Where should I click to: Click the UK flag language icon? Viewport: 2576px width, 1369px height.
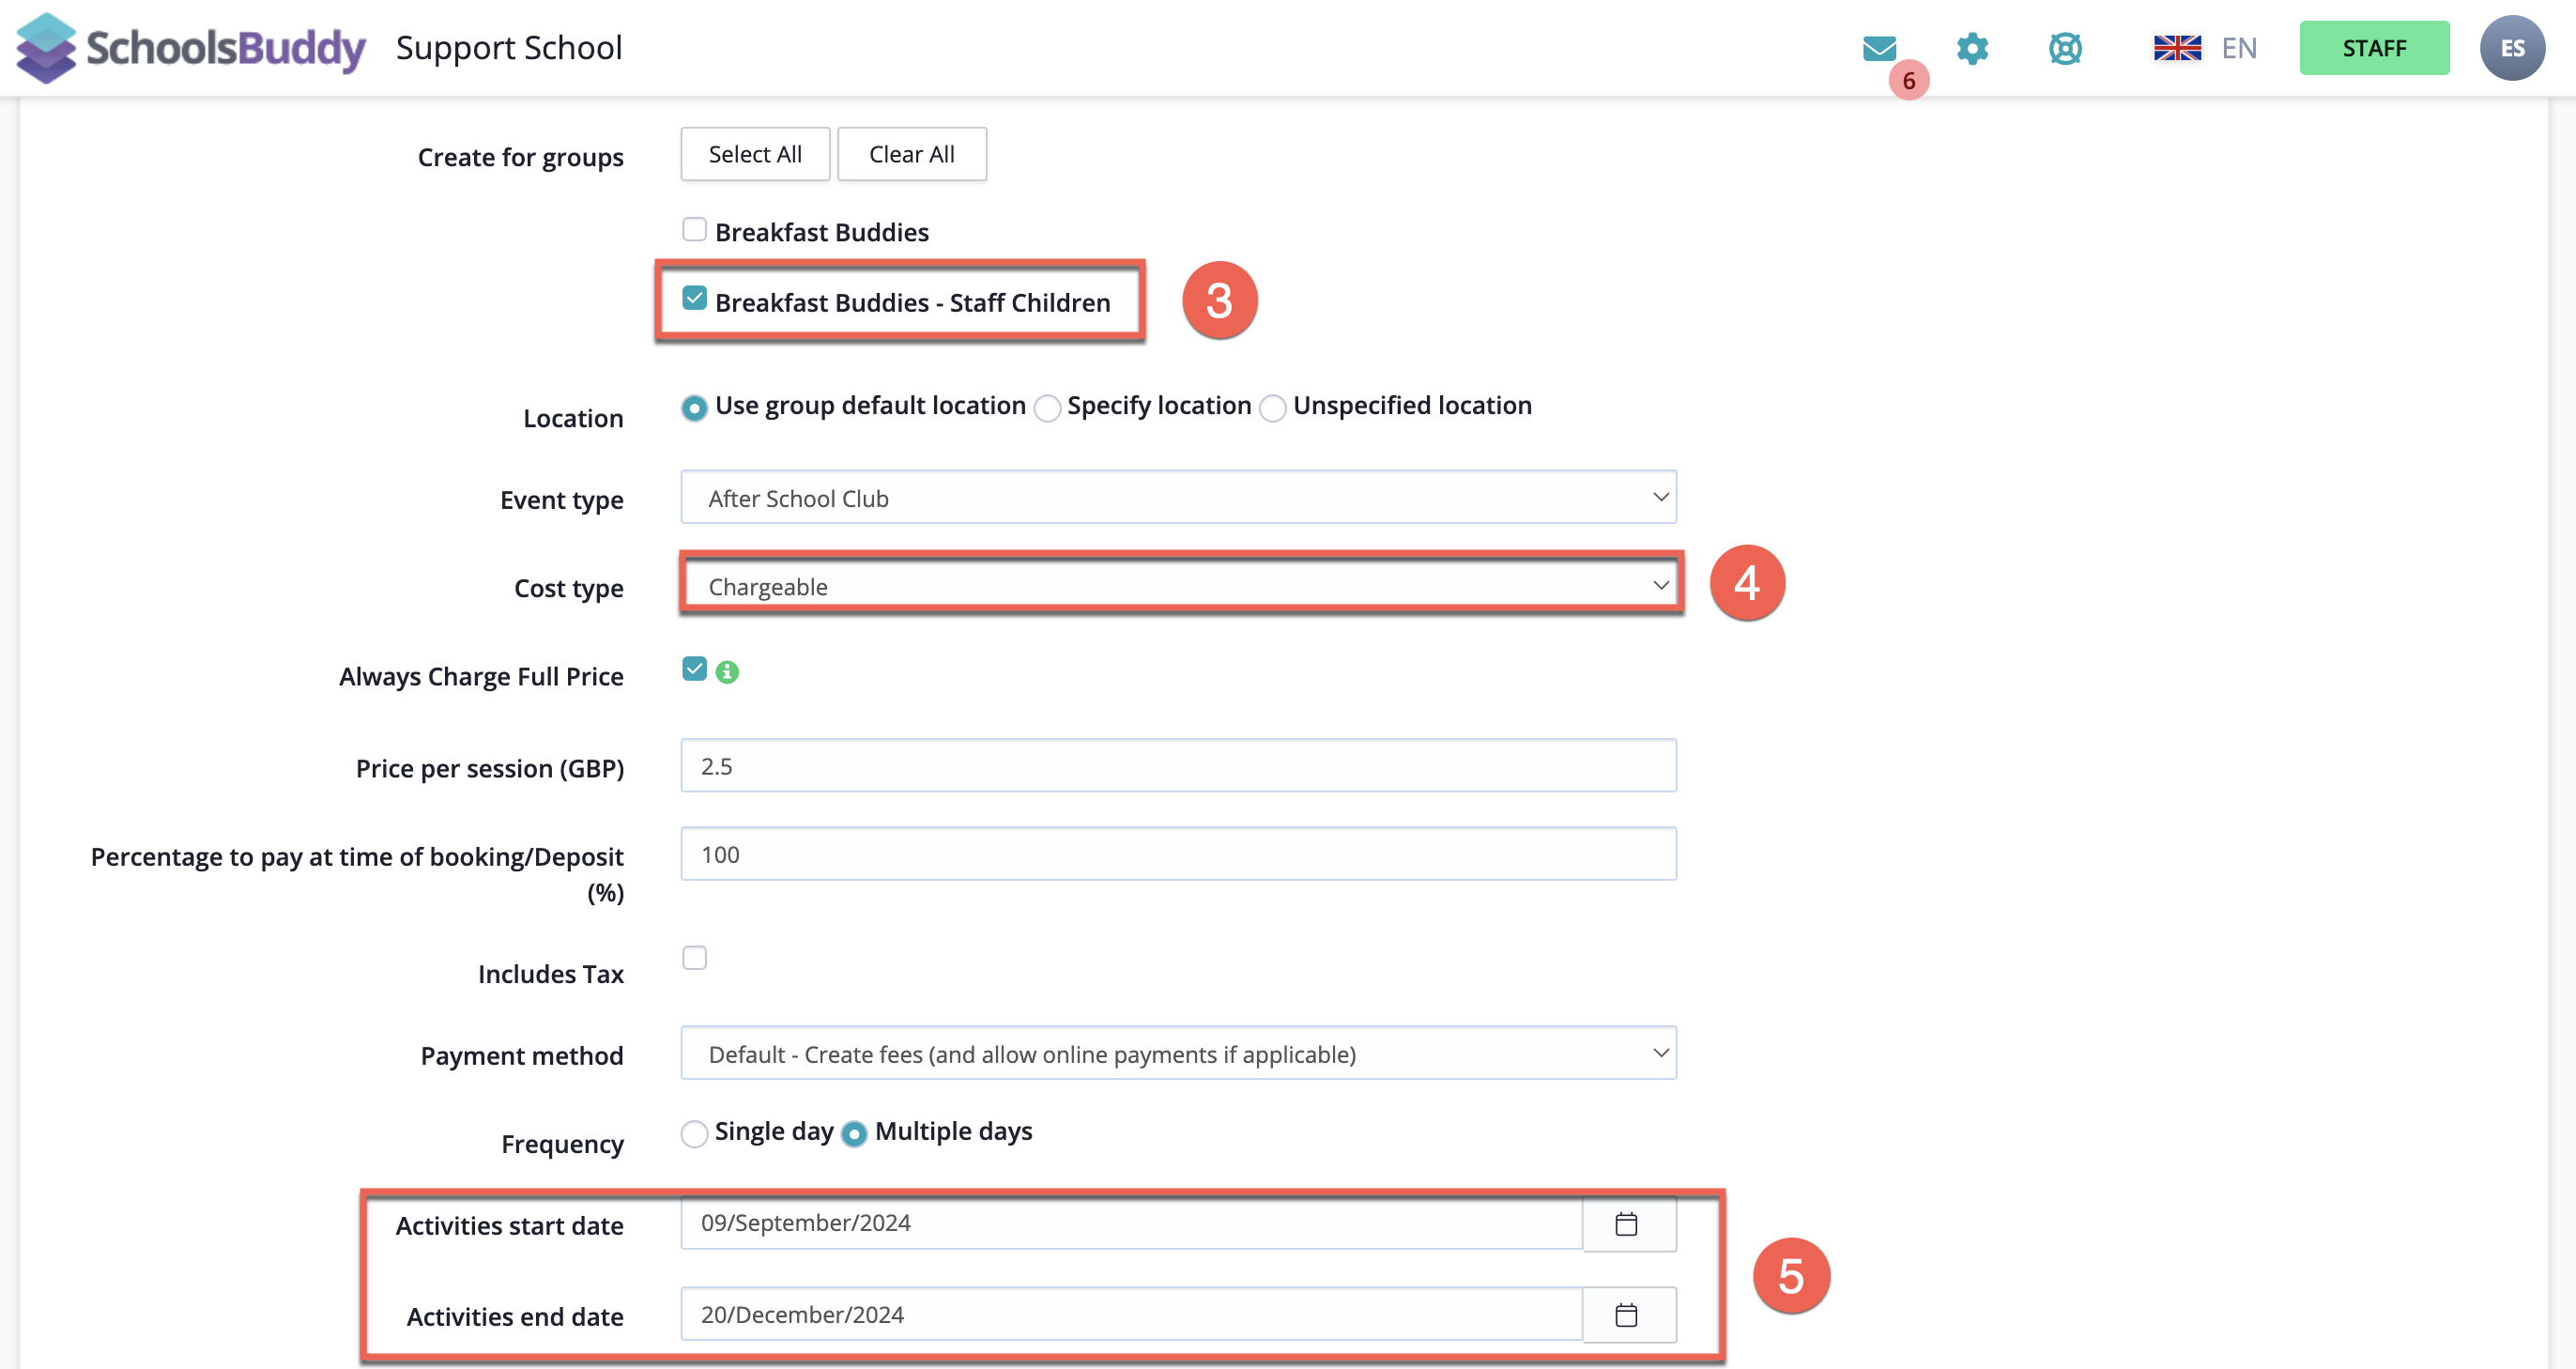[x=2177, y=48]
